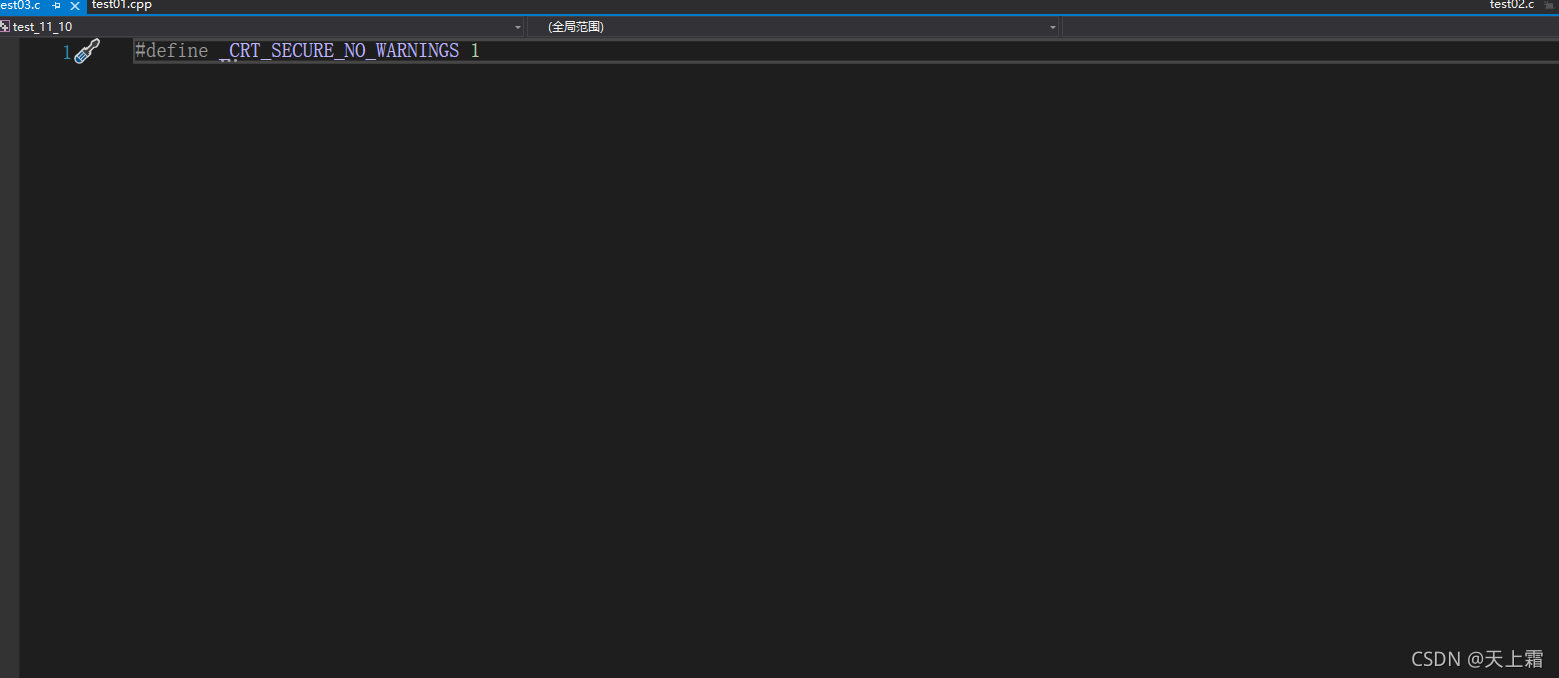The image size is (1559, 678).
Task: Click line number 1 in the gutter
Action: (x=65, y=51)
